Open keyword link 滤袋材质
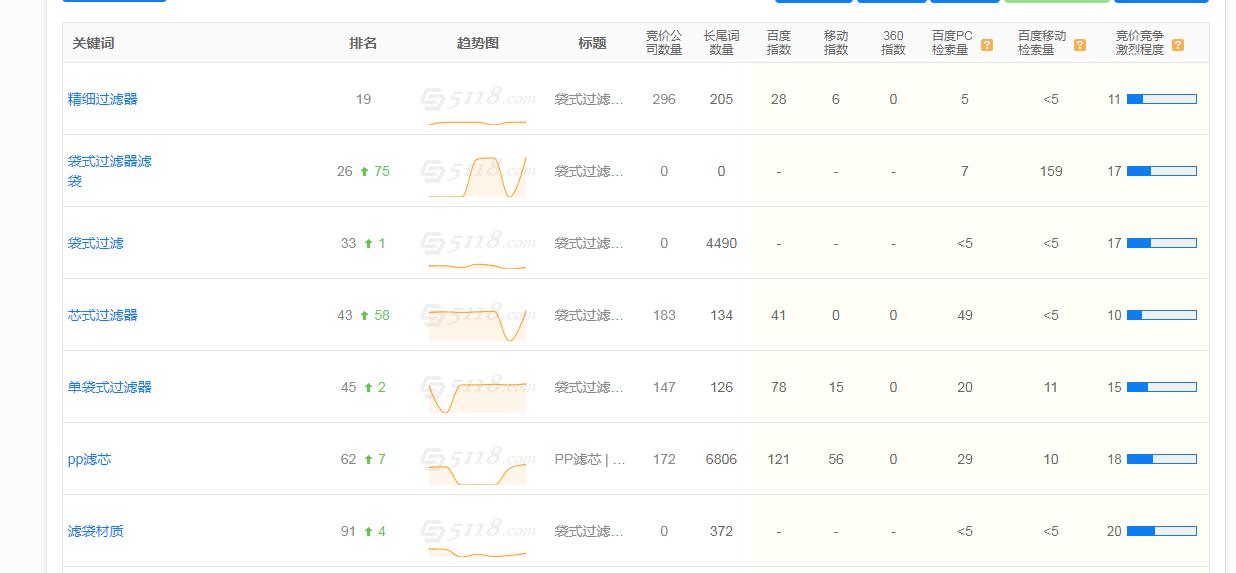 coord(96,531)
